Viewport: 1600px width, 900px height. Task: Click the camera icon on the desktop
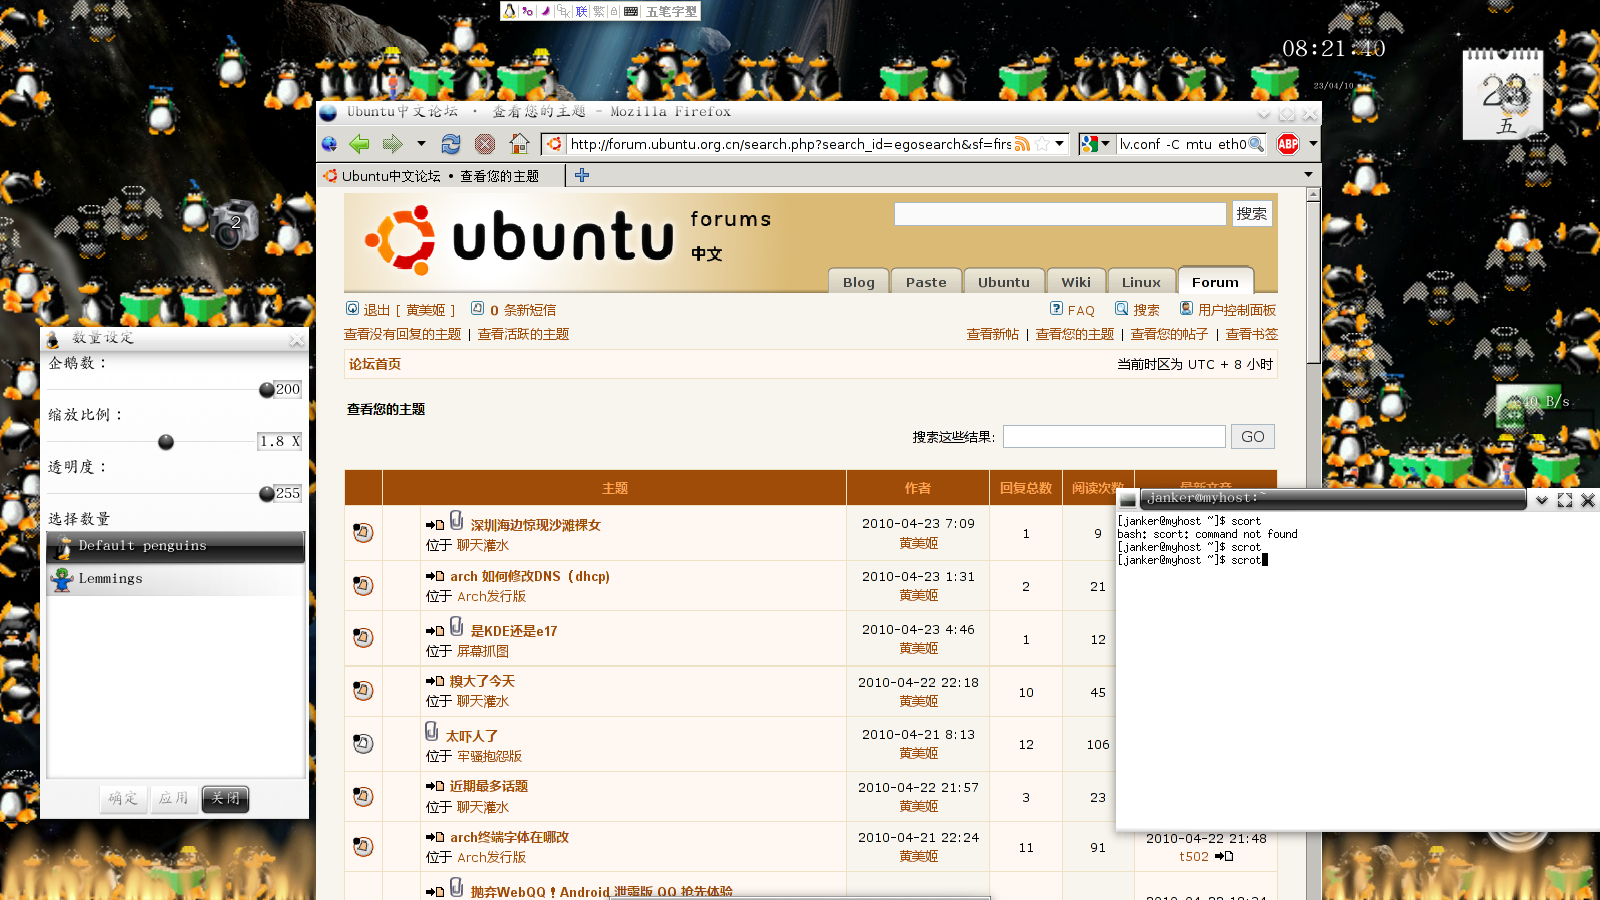(234, 222)
